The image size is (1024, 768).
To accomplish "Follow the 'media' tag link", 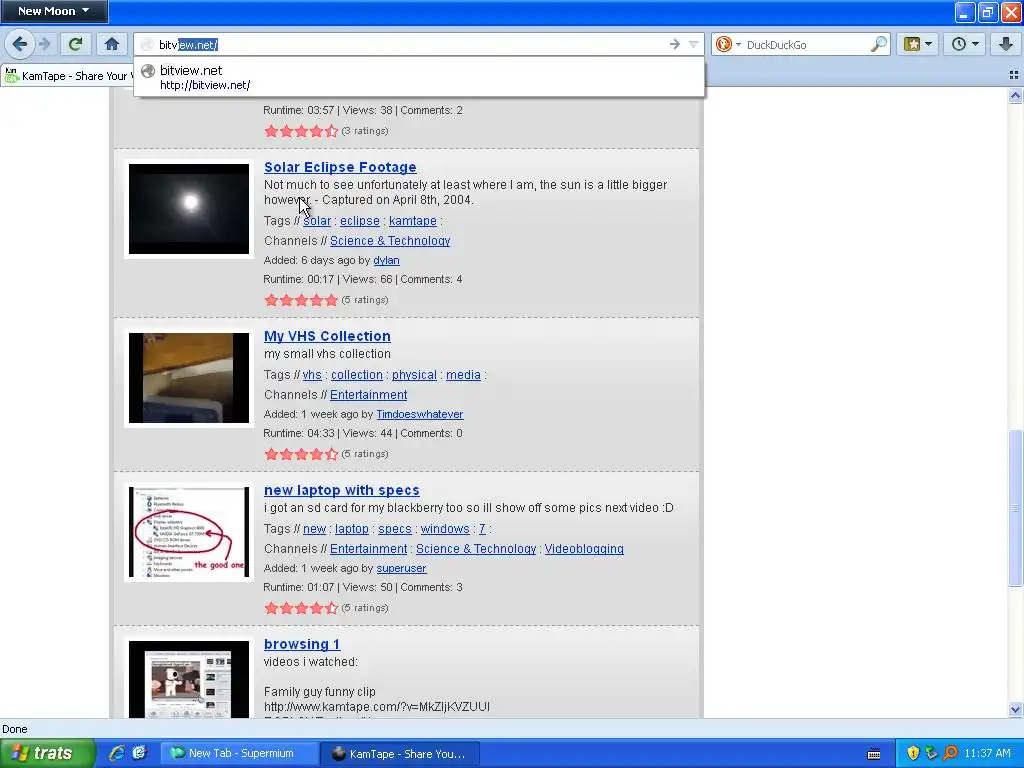I will [x=463, y=375].
